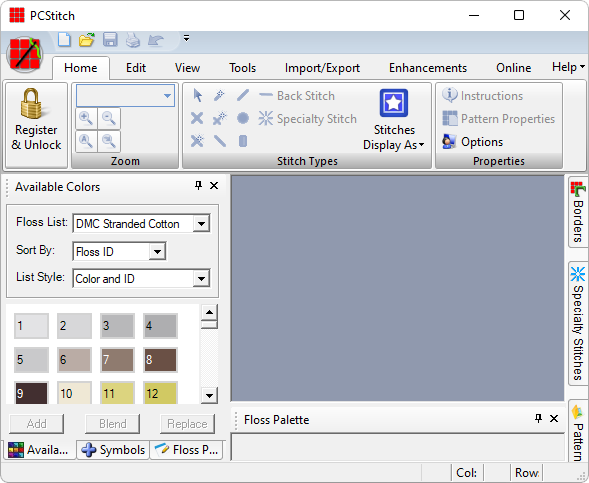Click the Zoom Out magnifier icon
The height and width of the screenshot is (483, 589).
pos(109,119)
